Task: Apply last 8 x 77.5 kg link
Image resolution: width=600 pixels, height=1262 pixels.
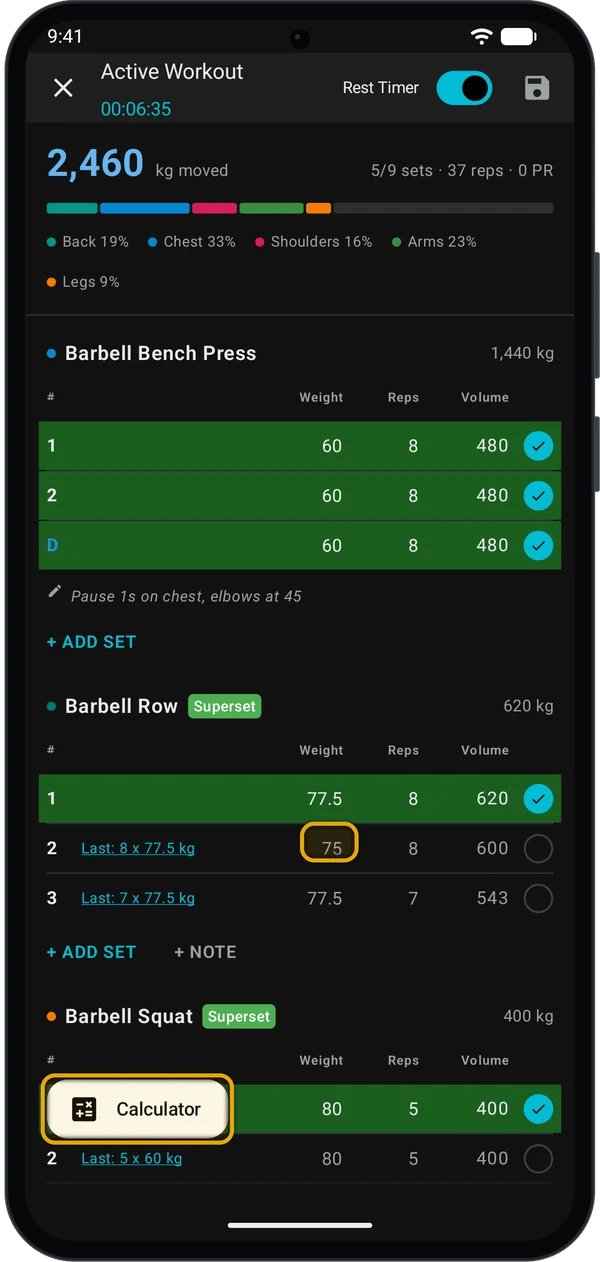Action: pyautogui.click(x=138, y=849)
